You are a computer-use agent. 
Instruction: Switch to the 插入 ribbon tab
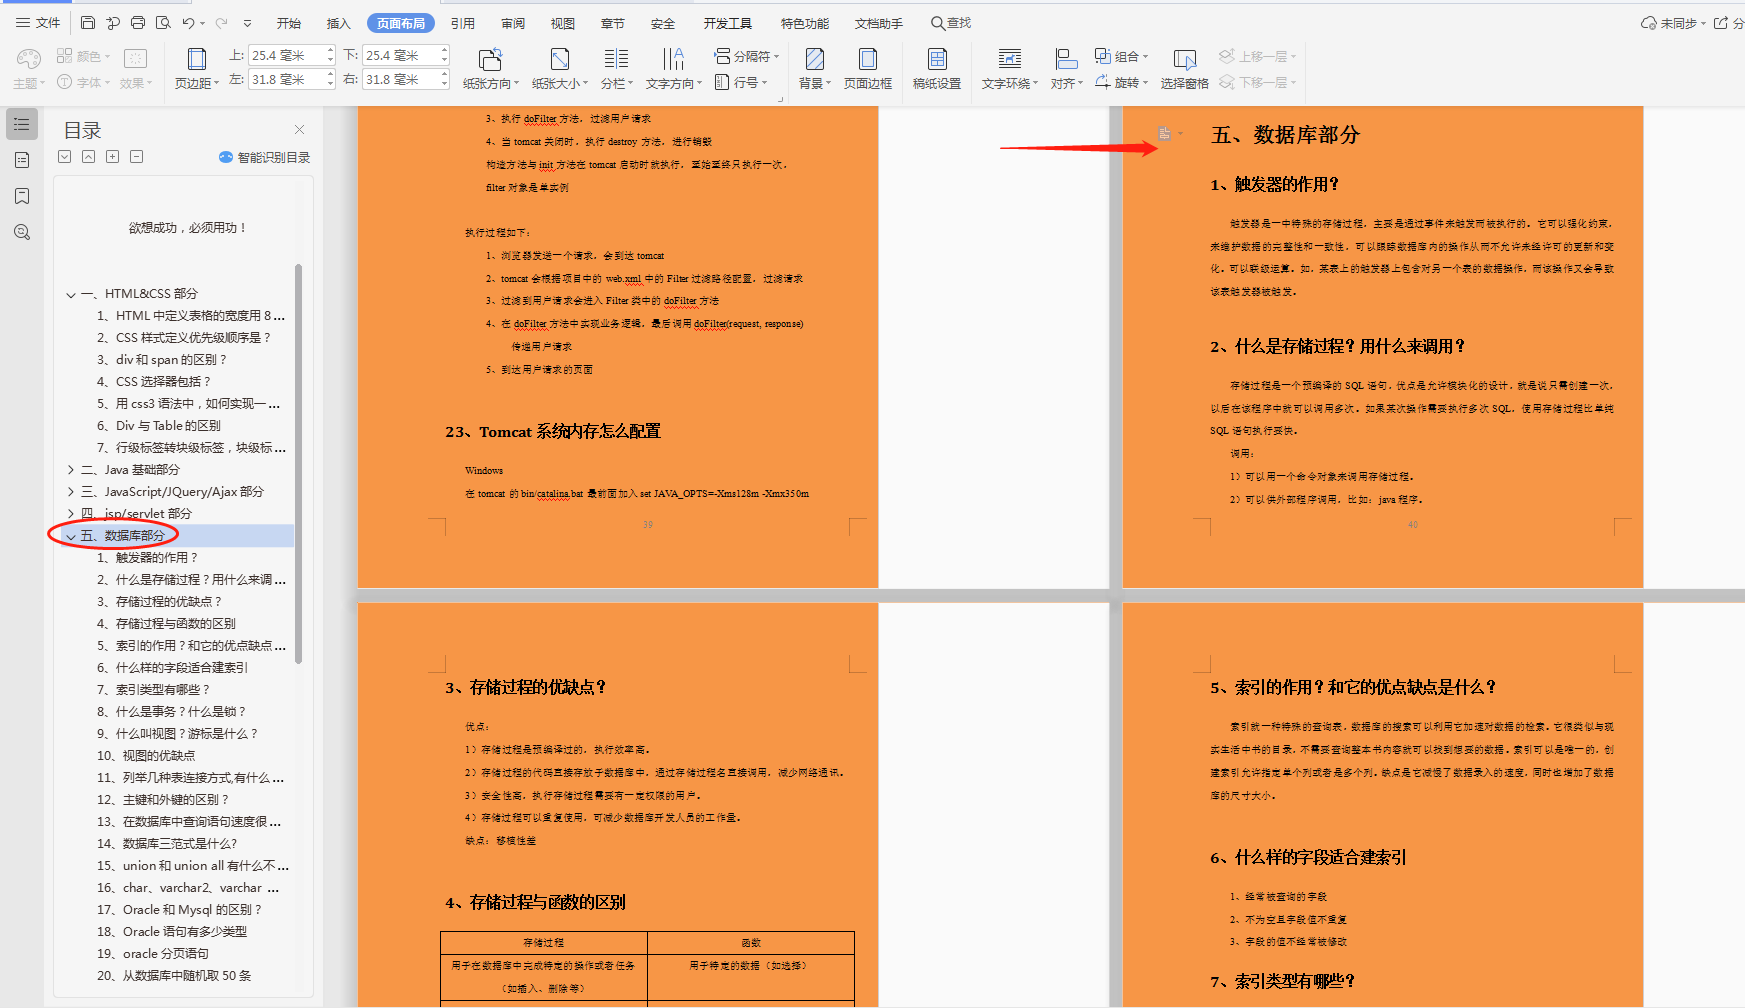coord(339,23)
